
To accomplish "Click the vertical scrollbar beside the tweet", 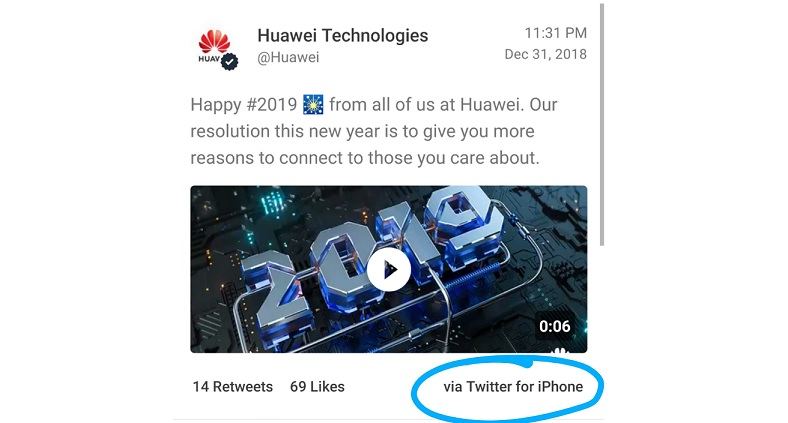I will (x=602, y=125).
